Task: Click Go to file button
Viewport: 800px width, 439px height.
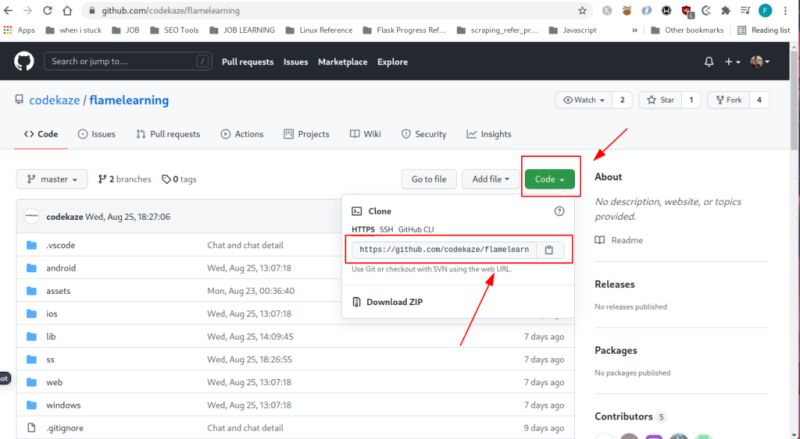Action: click(429, 179)
